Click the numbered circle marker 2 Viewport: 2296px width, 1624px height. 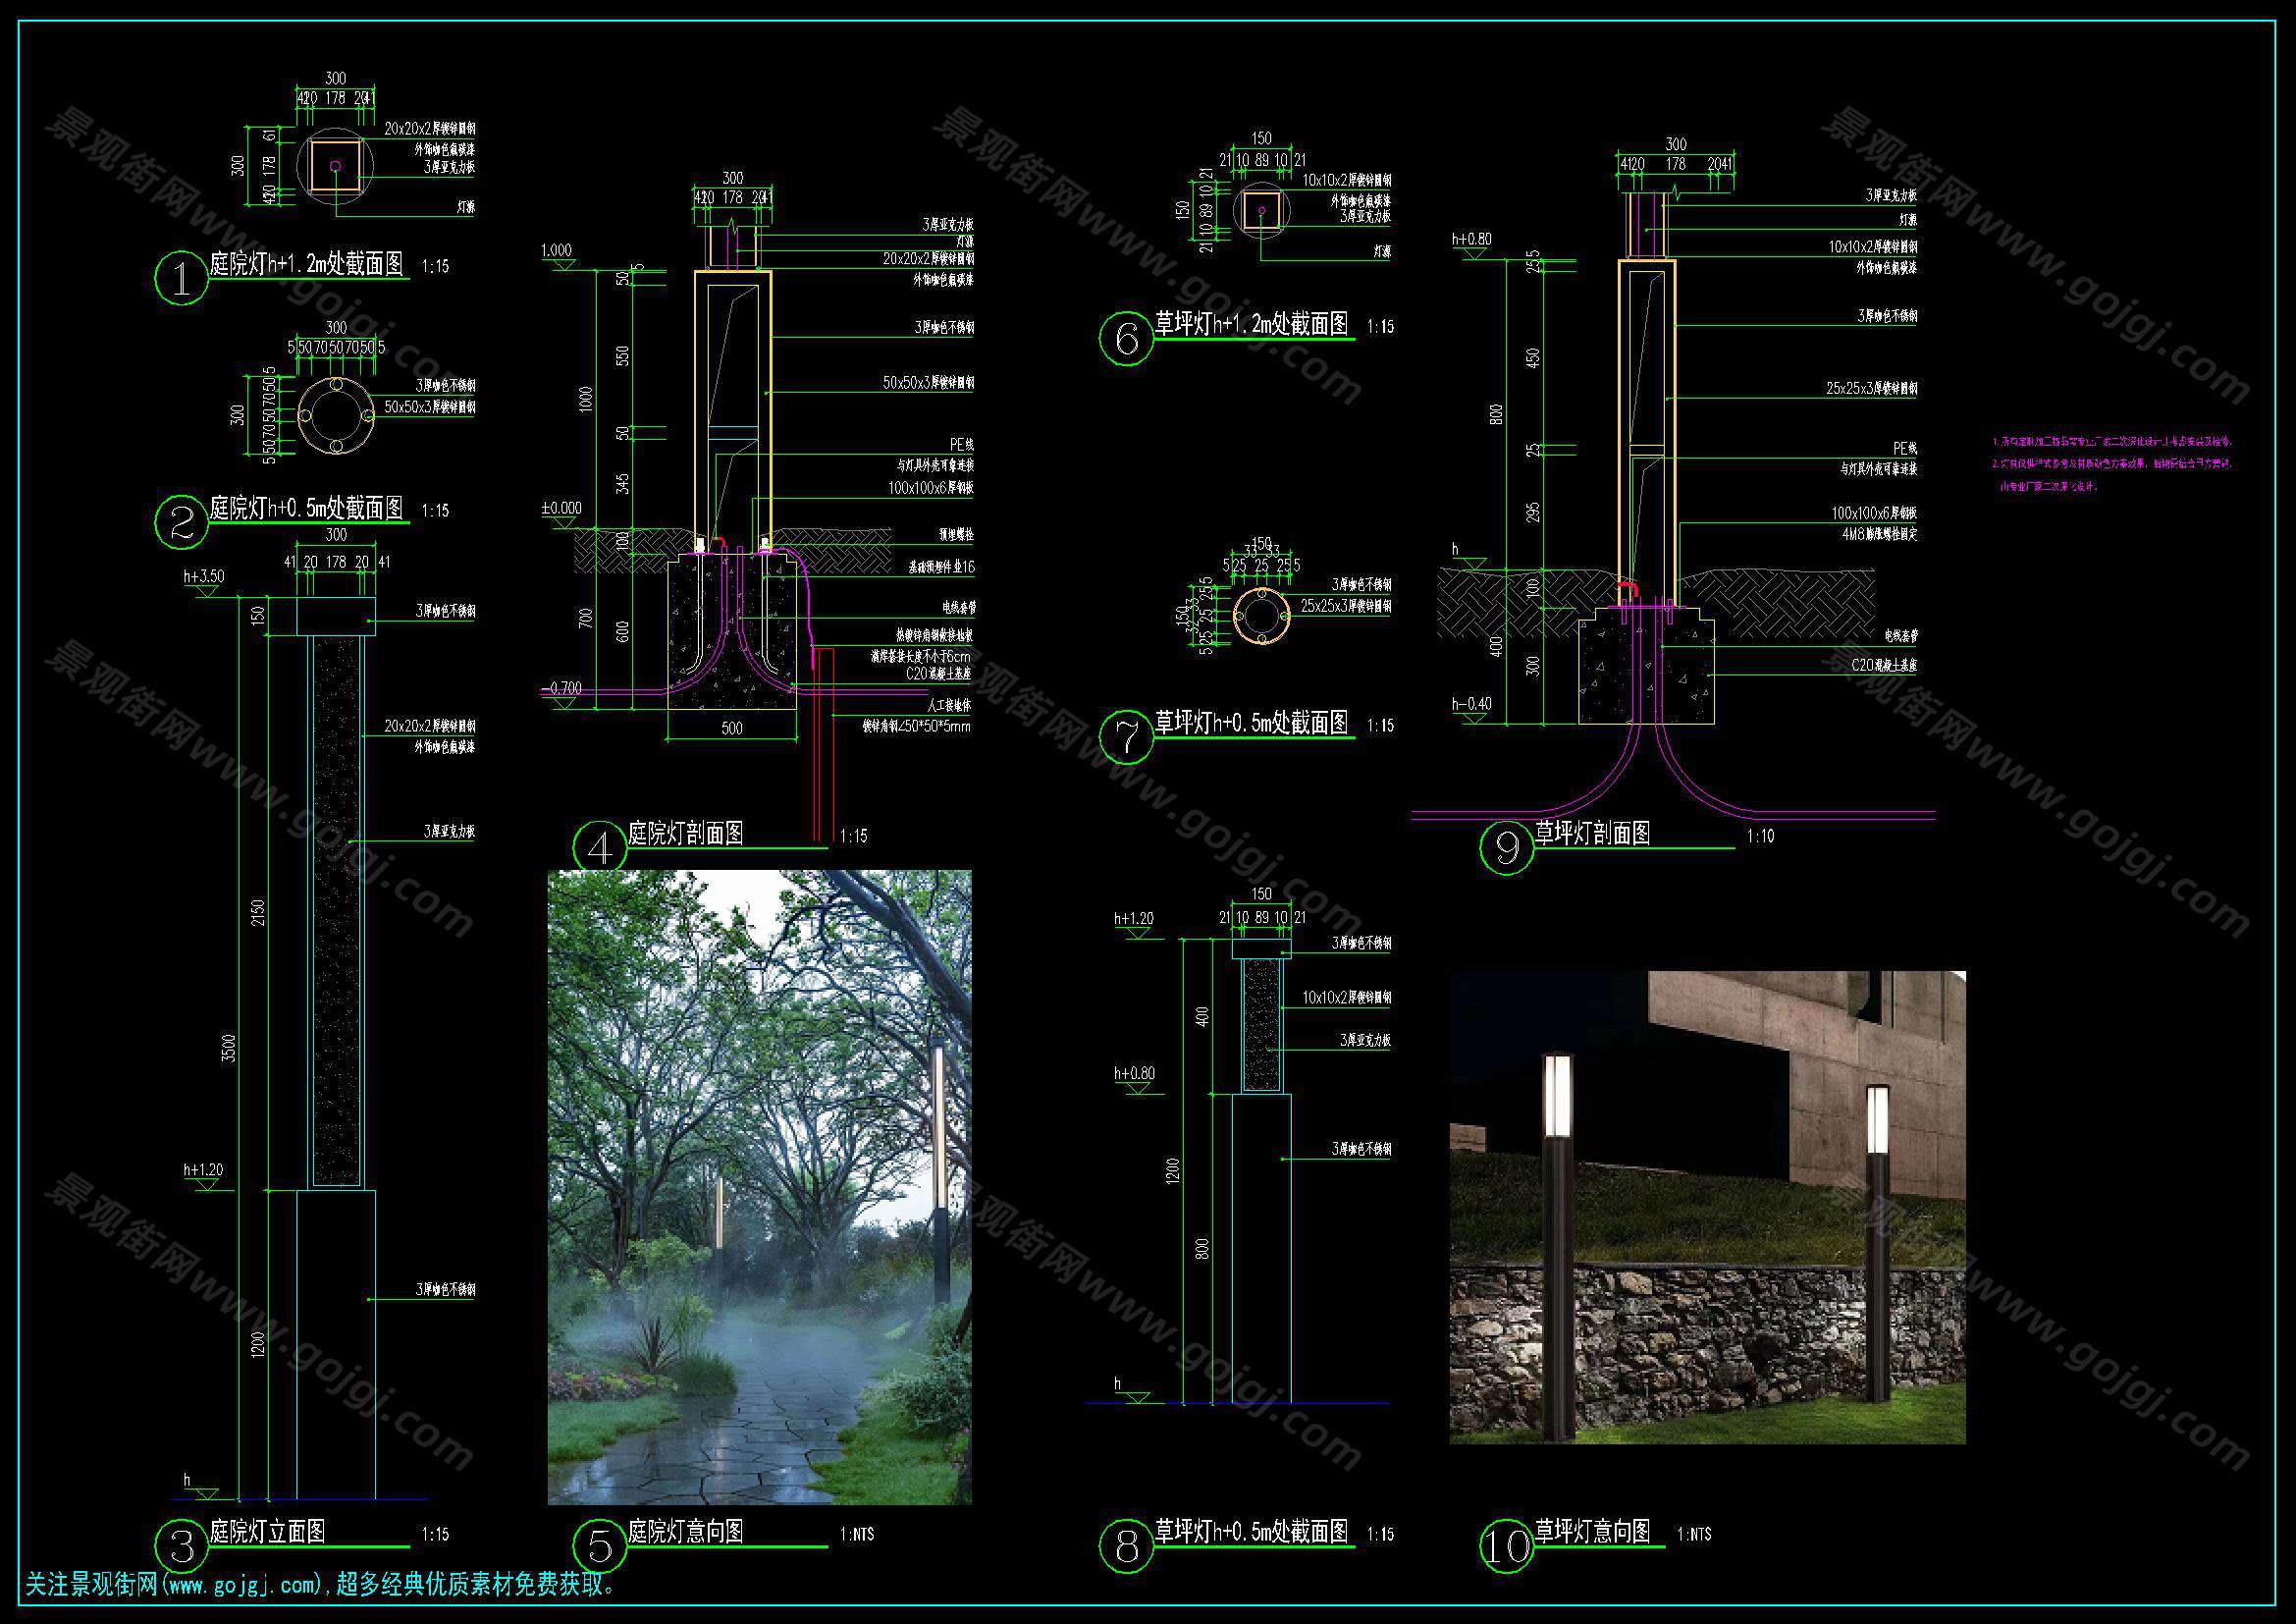181,522
